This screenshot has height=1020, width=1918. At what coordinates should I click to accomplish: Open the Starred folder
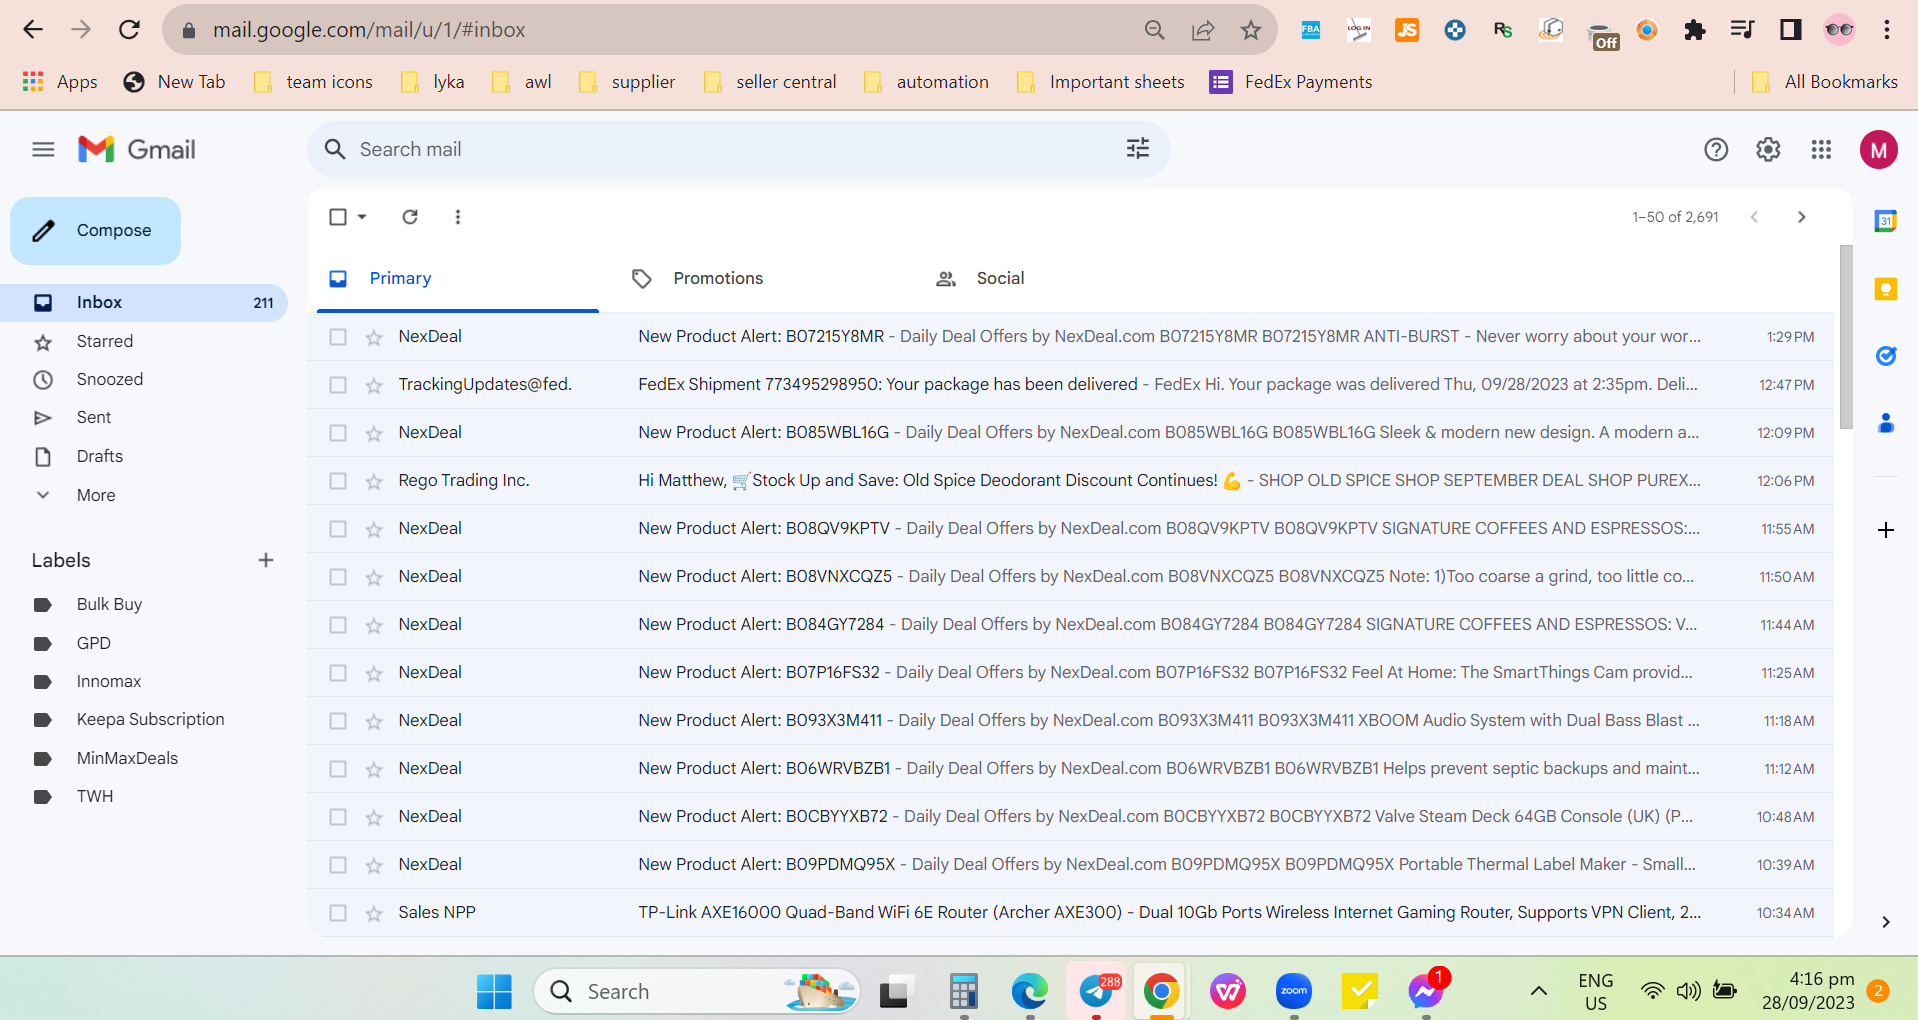point(105,342)
